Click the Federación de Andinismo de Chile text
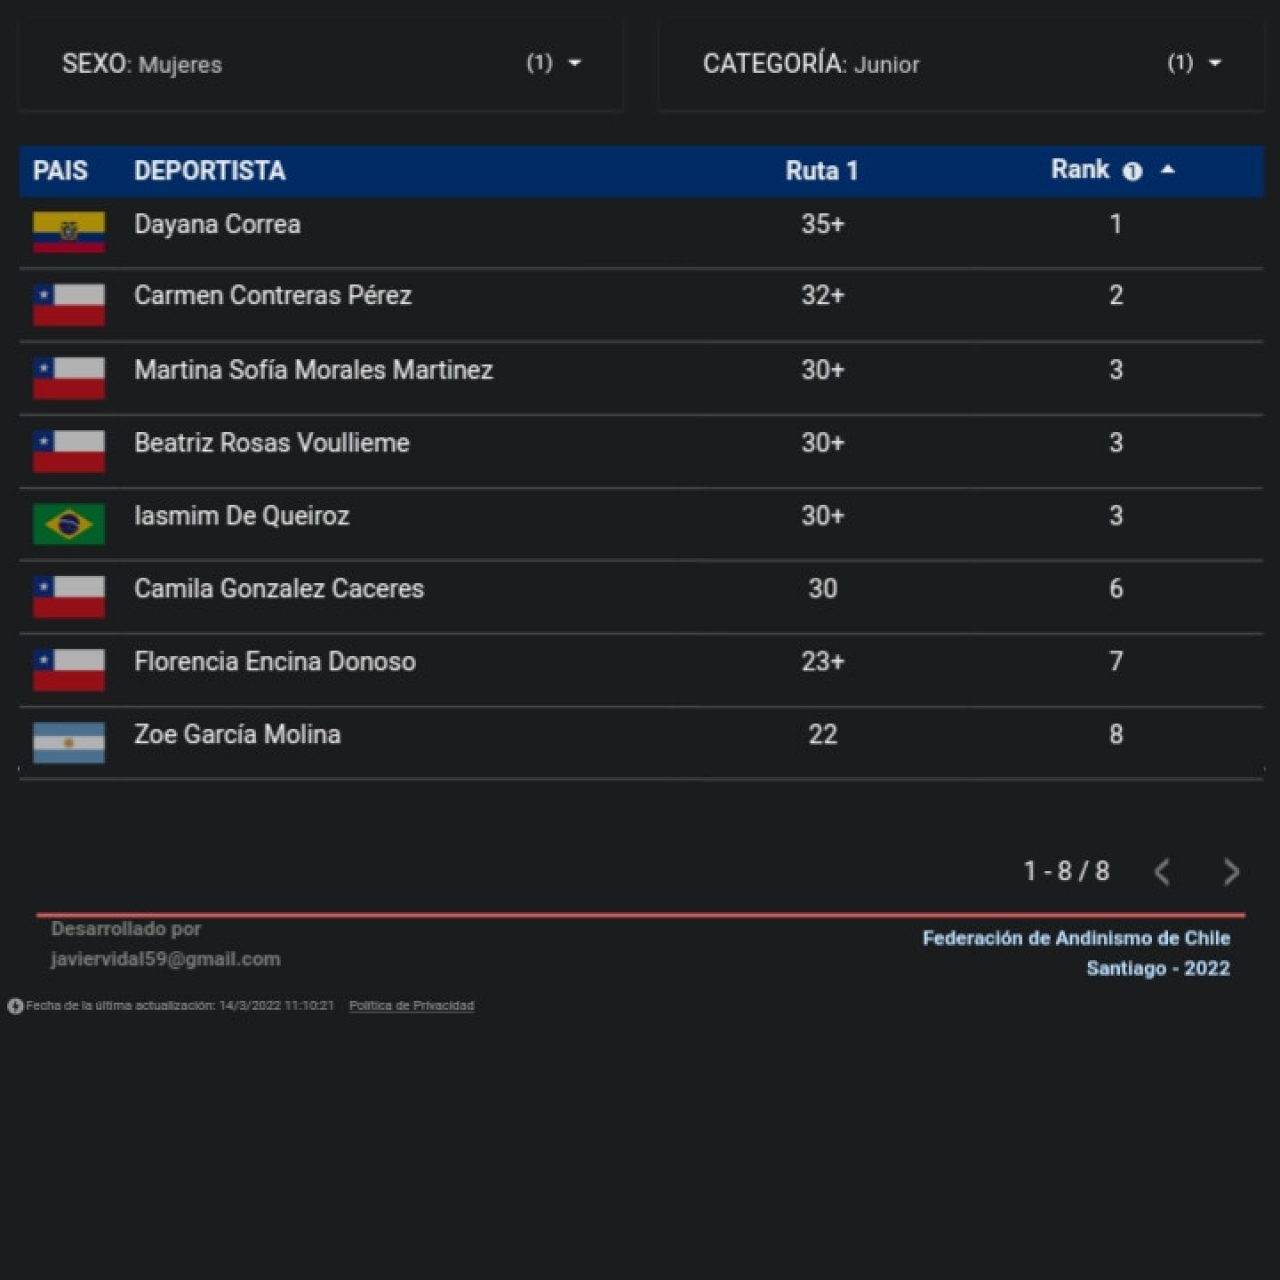1280x1280 pixels. [1075, 938]
